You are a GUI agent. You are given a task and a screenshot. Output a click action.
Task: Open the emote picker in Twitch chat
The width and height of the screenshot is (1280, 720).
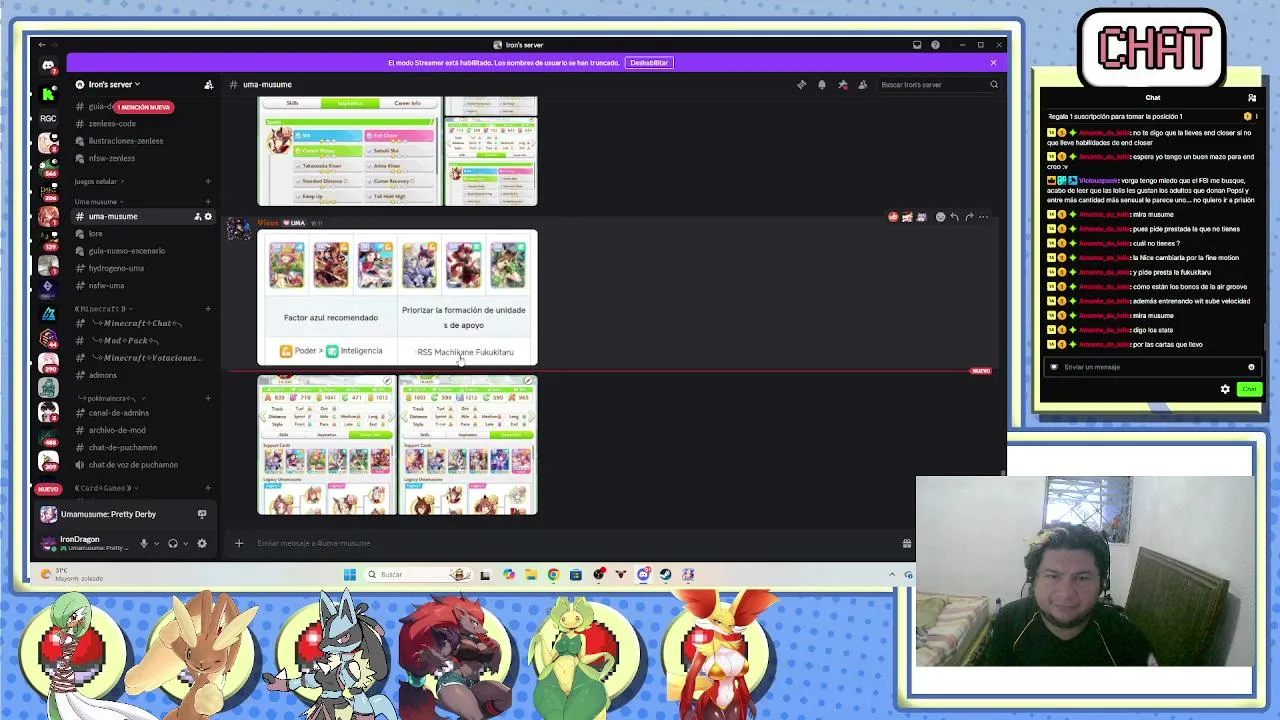(1251, 367)
